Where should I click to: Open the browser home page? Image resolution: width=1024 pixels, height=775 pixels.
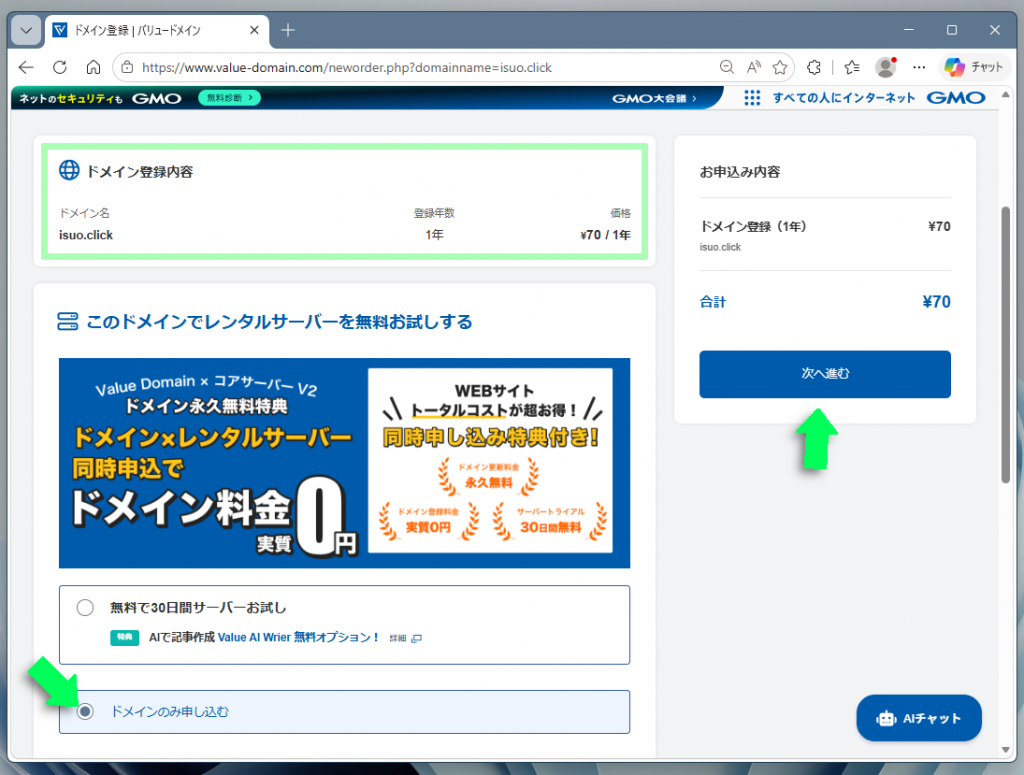[x=93, y=67]
